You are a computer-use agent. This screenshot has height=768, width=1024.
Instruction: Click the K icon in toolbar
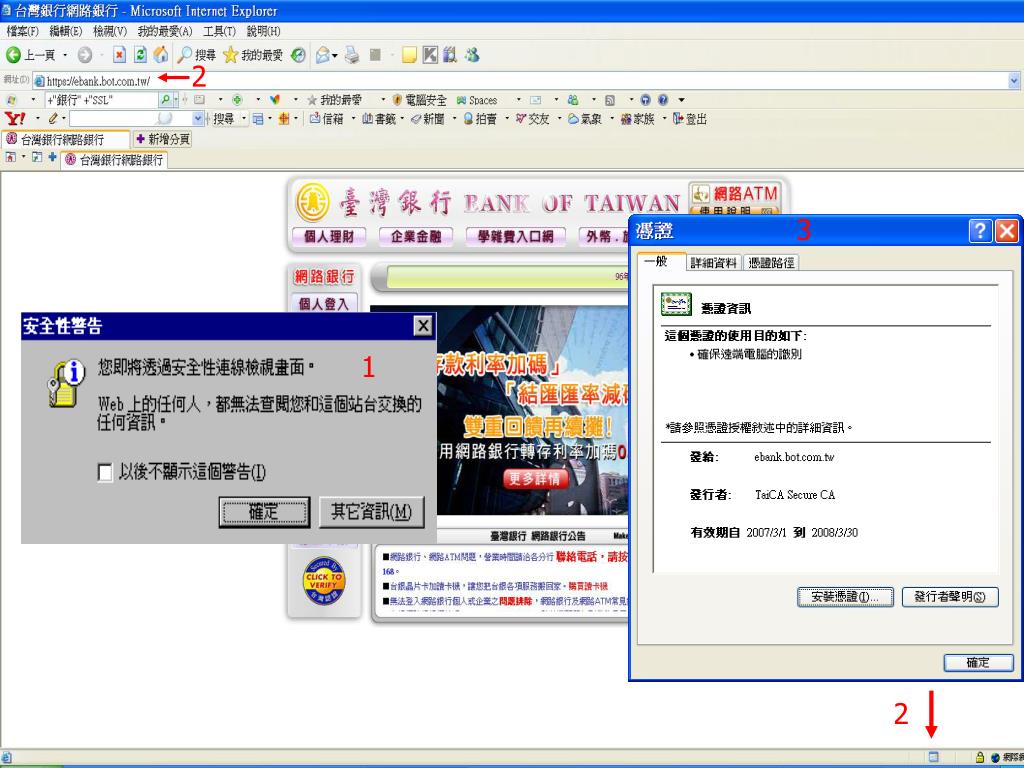coord(430,55)
